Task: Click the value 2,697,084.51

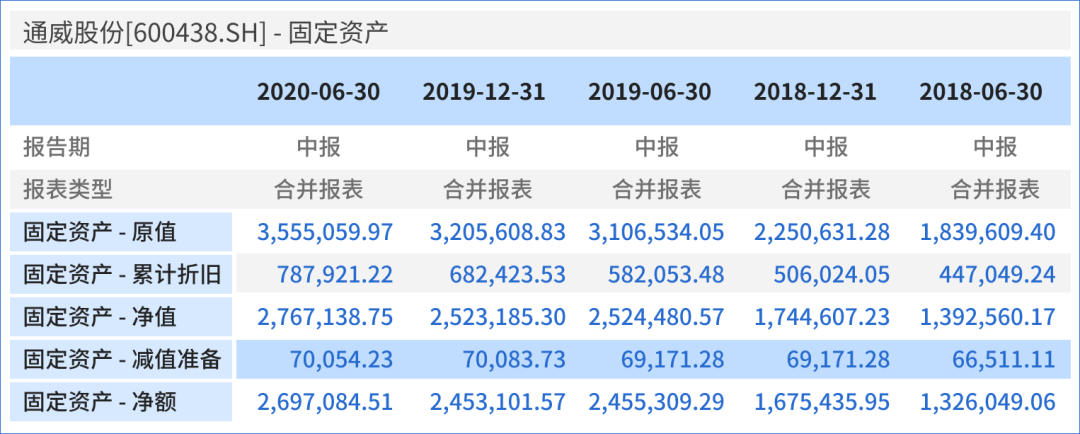Action: (325, 402)
